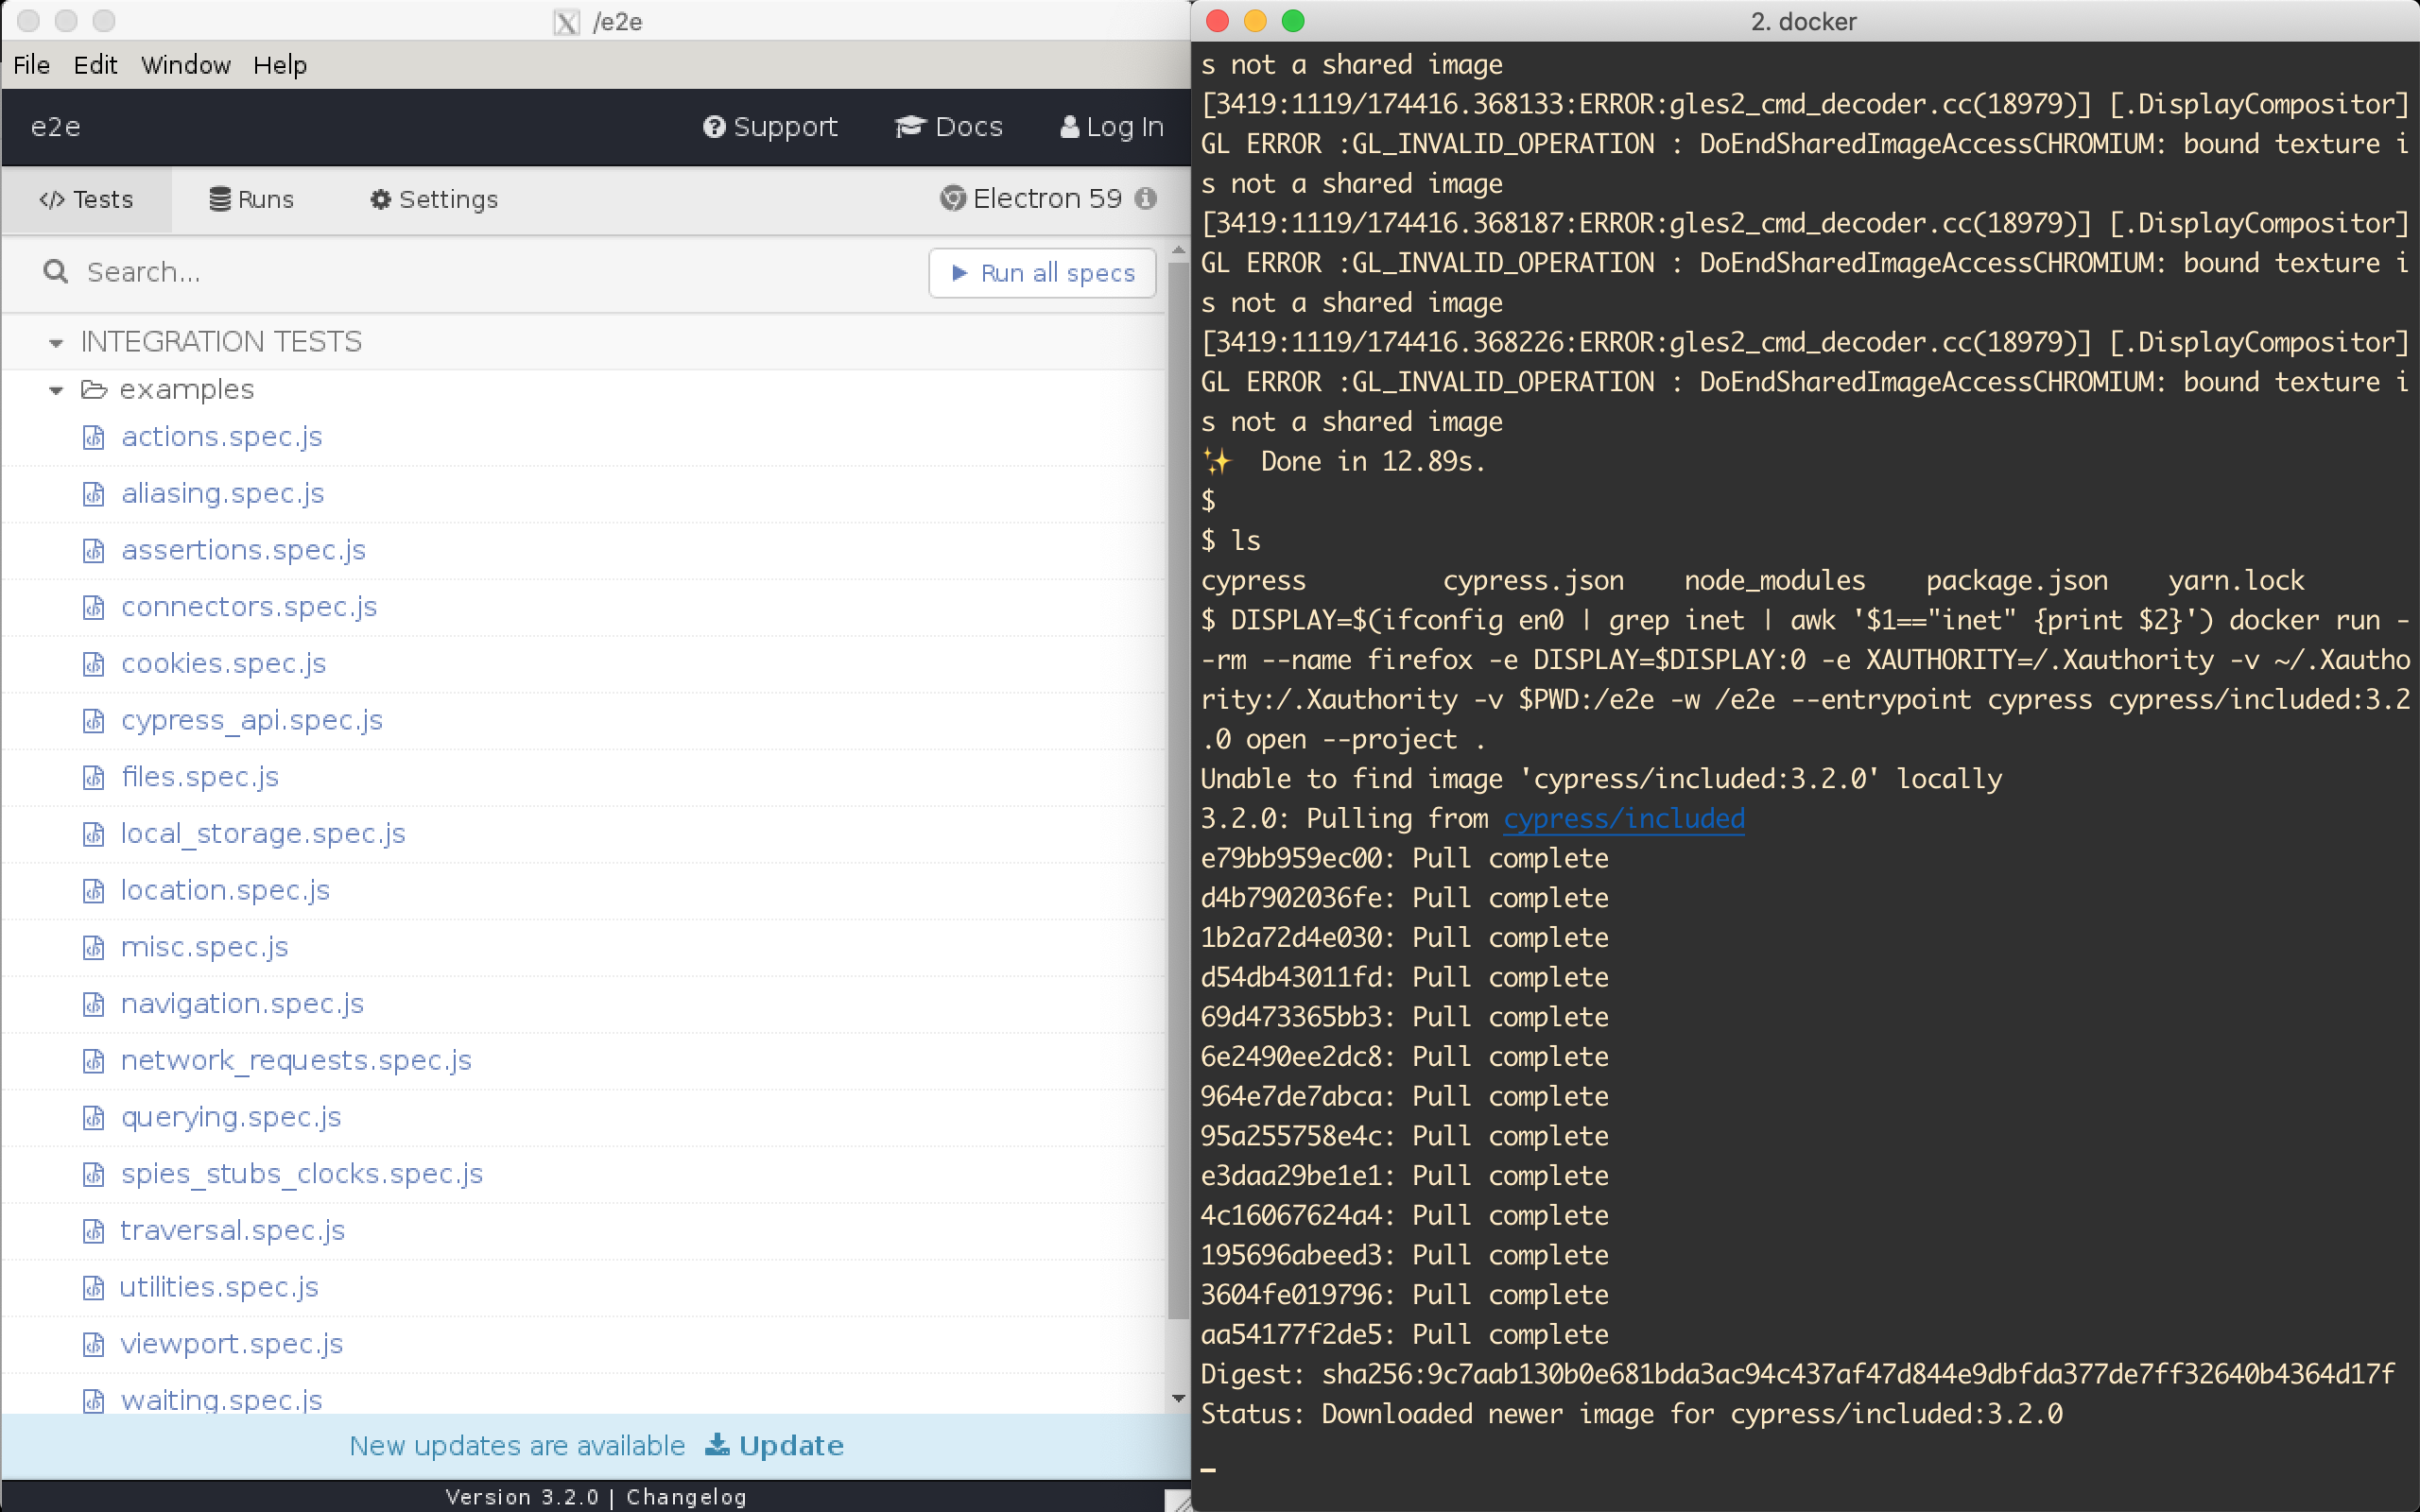
Task: Switch to the Runs tab
Action: point(252,200)
